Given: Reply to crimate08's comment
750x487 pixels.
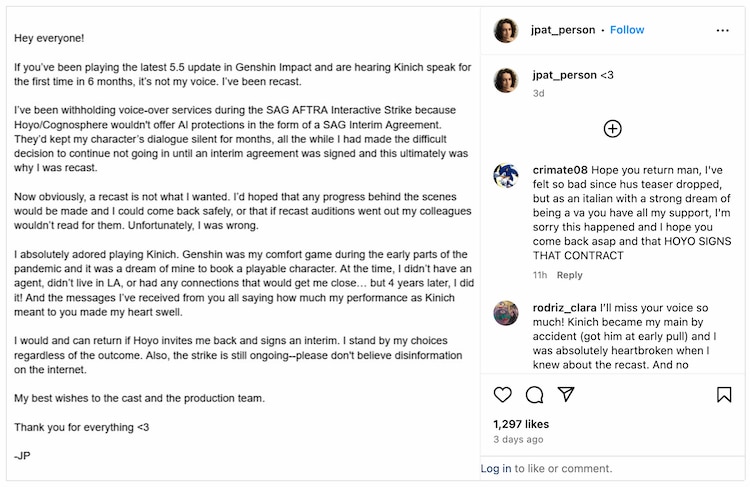Looking at the screenshot, I should (569, 275).
